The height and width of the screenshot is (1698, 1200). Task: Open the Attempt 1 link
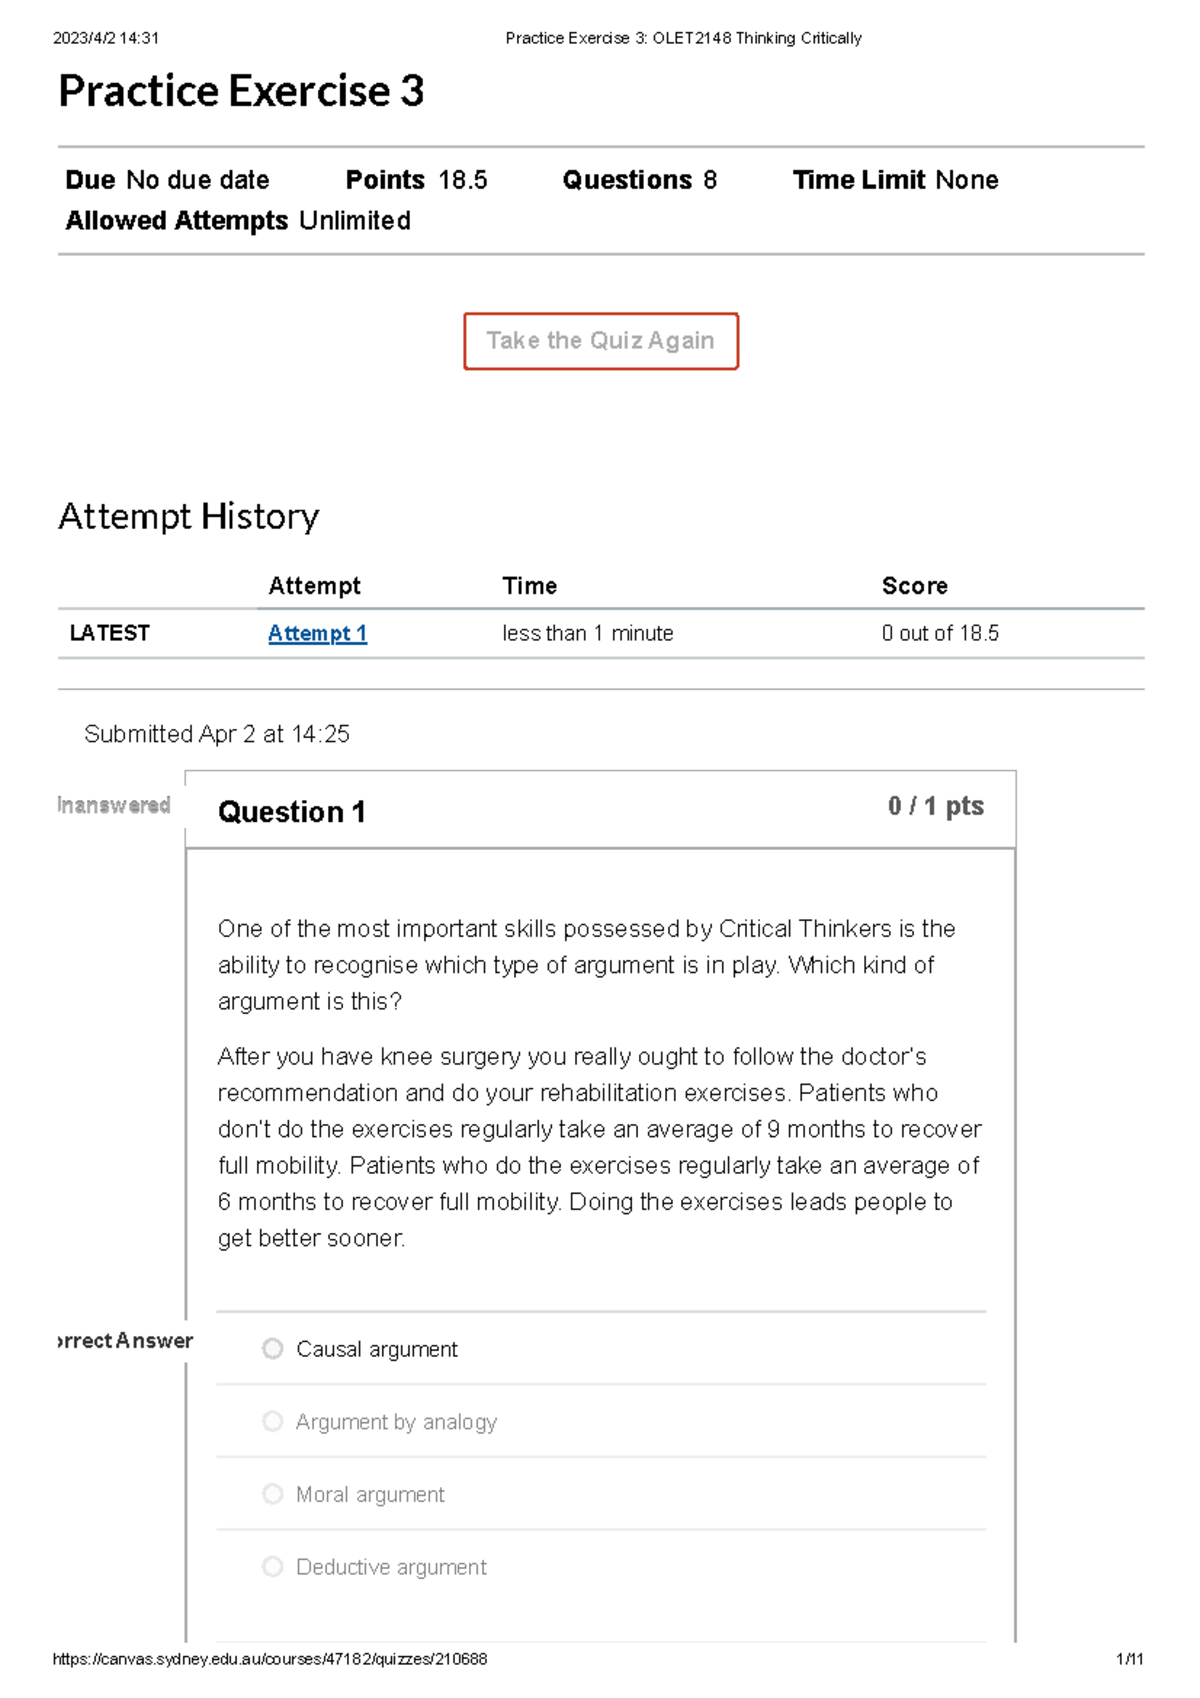pyautogui.click(x=316, y=633)
